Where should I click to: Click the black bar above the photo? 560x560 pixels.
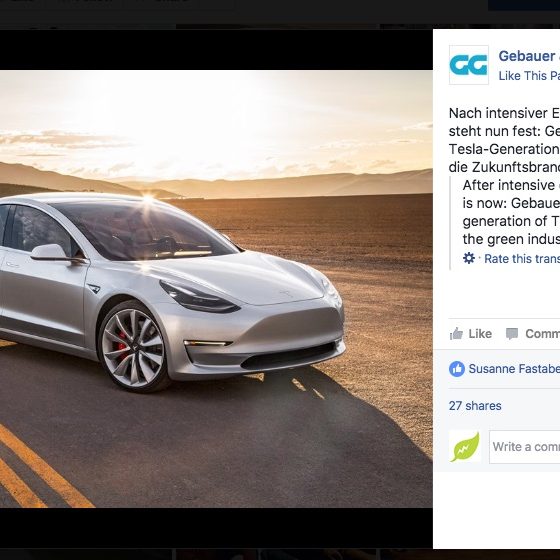pyautogui.click(x=216, y=50)
